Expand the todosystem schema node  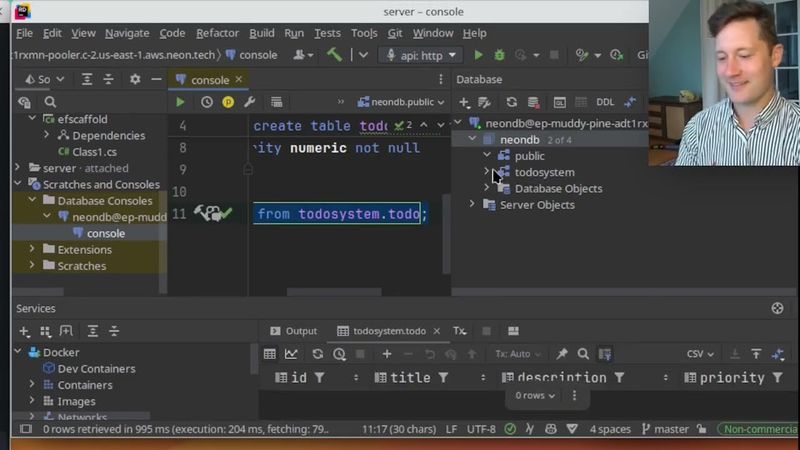[x=487, y=172]
